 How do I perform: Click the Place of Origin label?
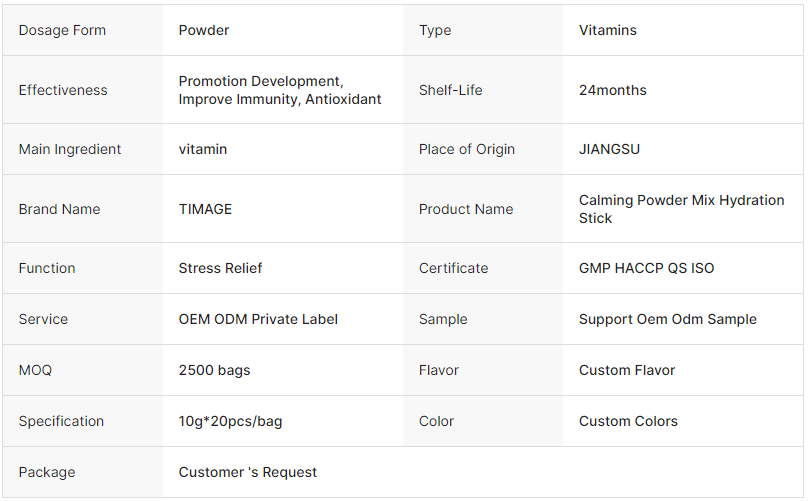(x=467, y=149)
